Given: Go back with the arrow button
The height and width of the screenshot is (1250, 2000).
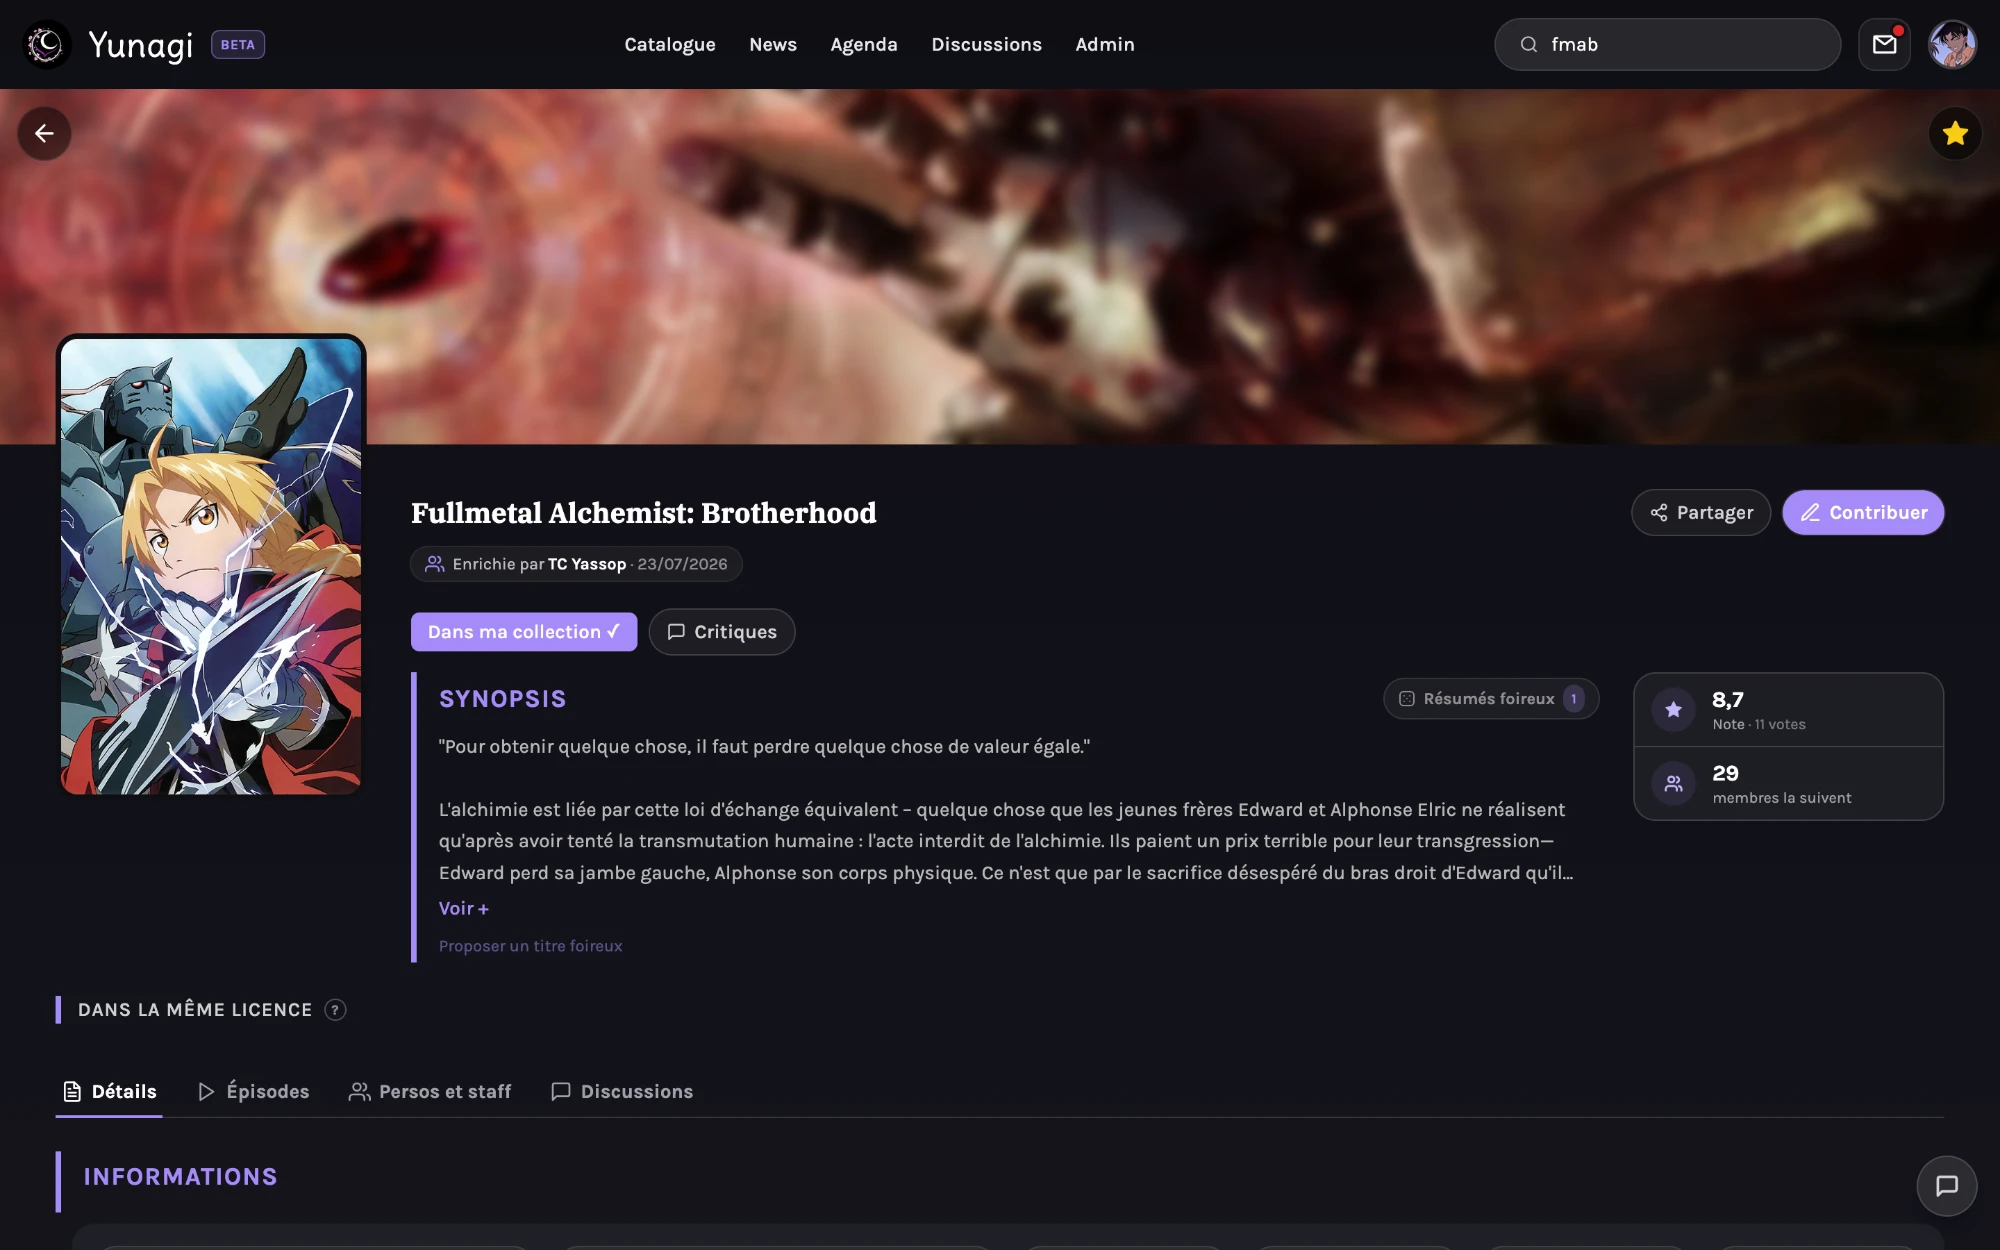Looking at the screenshot, I should pos(44,133).
